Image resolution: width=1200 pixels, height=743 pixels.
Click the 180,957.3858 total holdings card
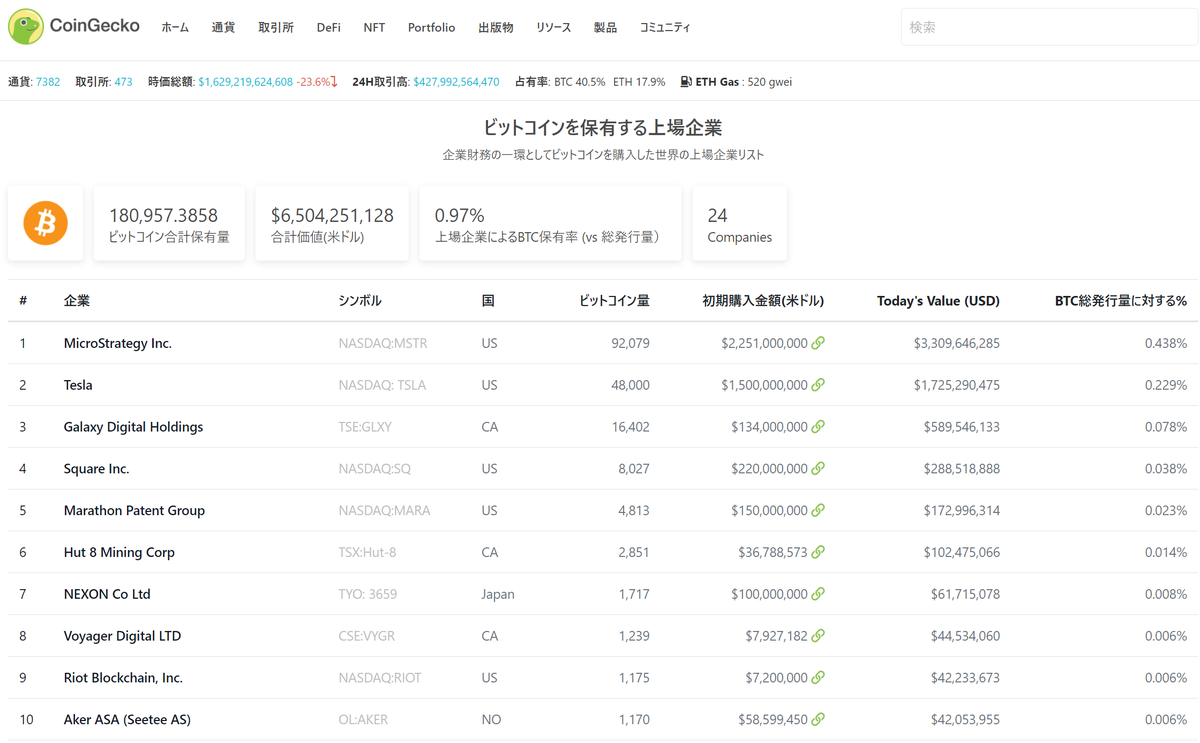[x=169, y=223]
